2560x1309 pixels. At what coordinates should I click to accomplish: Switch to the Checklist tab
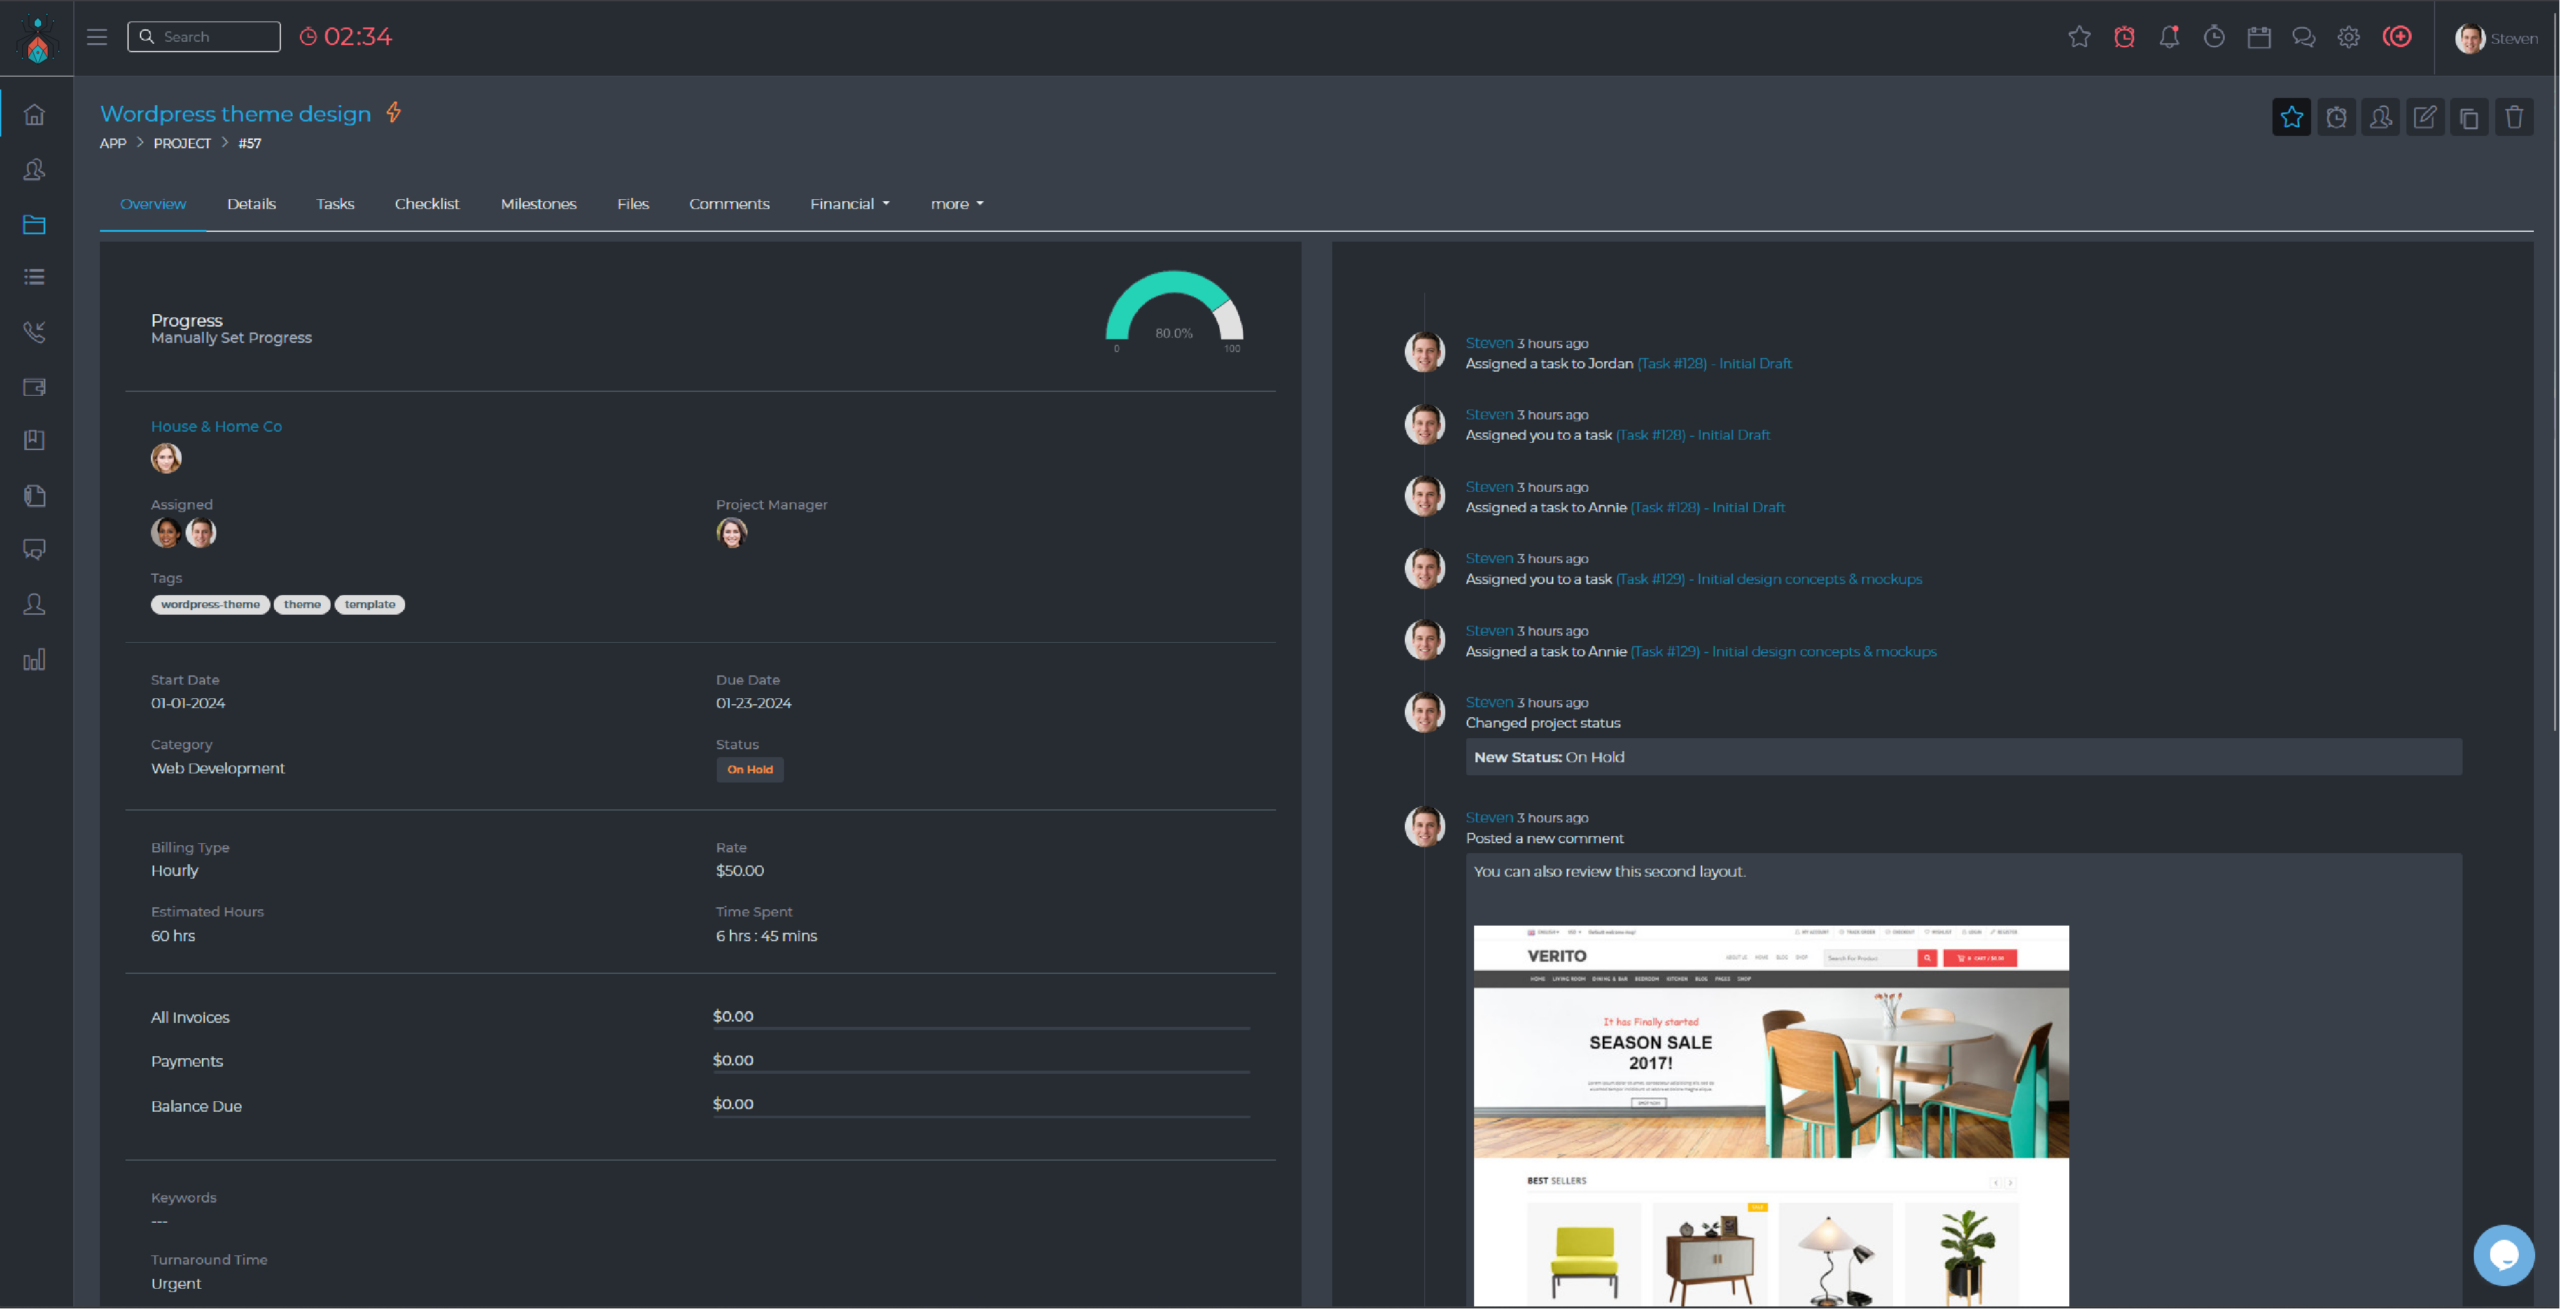coord(427,204)
